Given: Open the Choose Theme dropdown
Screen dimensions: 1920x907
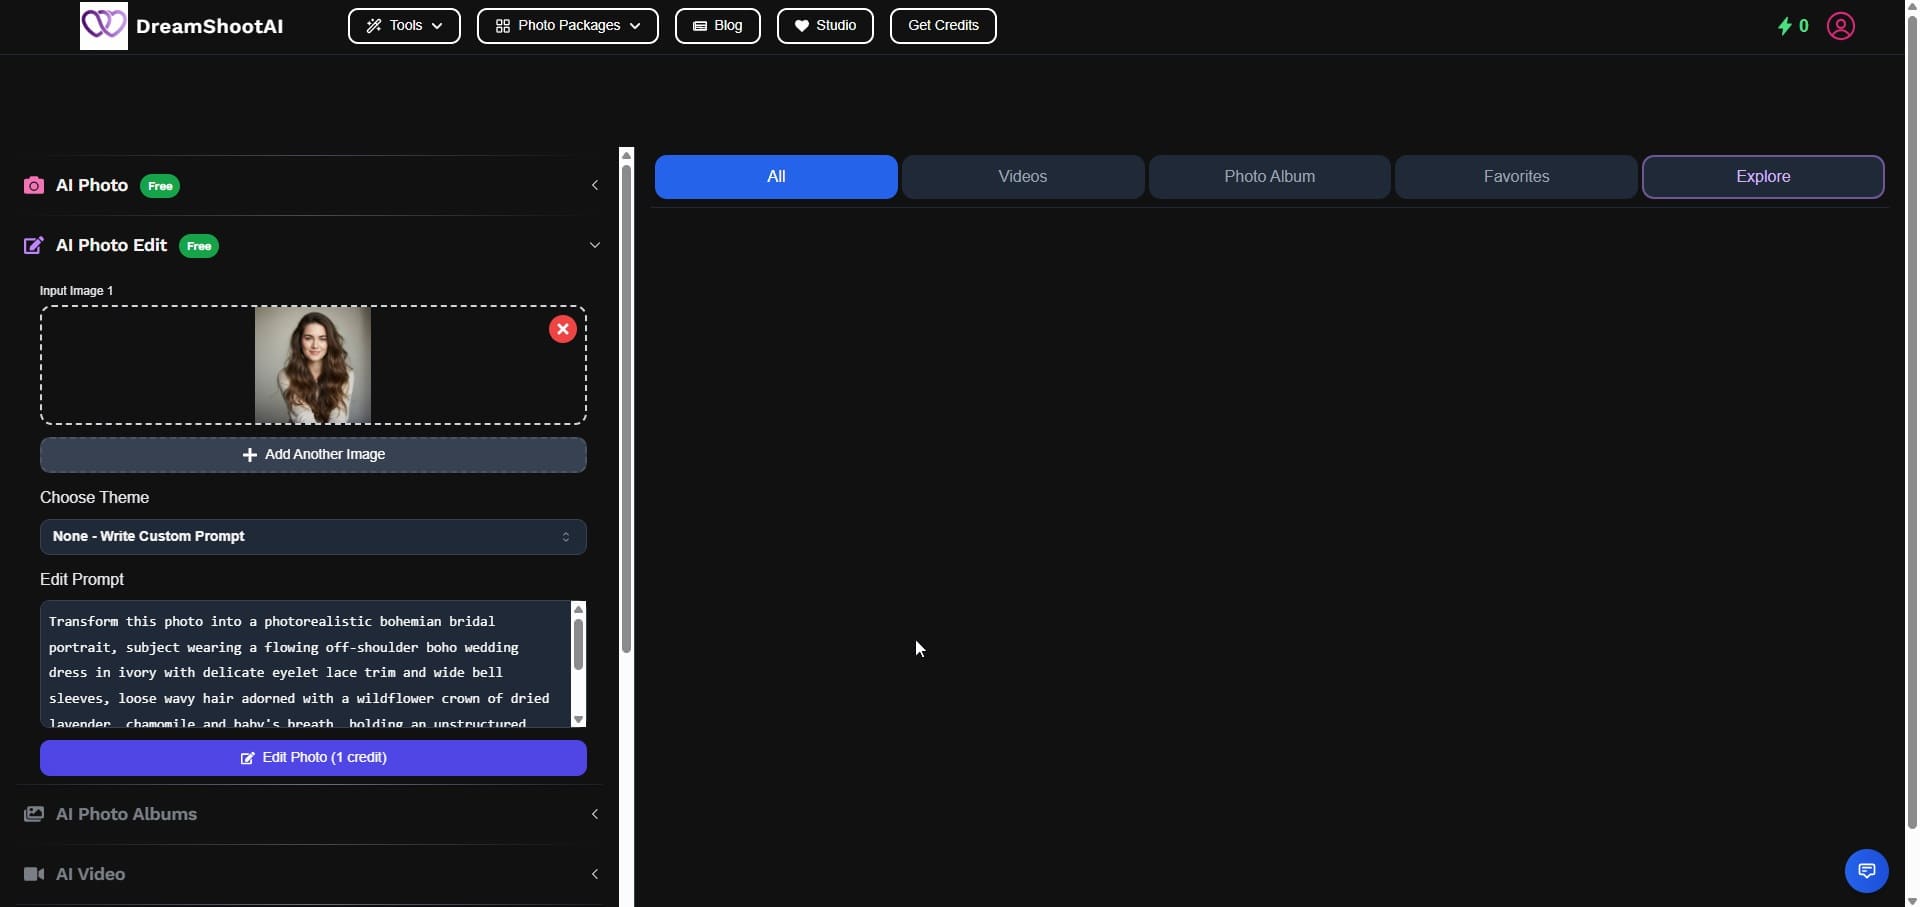Looking at the screenshot, I should [x=313, y=537].
